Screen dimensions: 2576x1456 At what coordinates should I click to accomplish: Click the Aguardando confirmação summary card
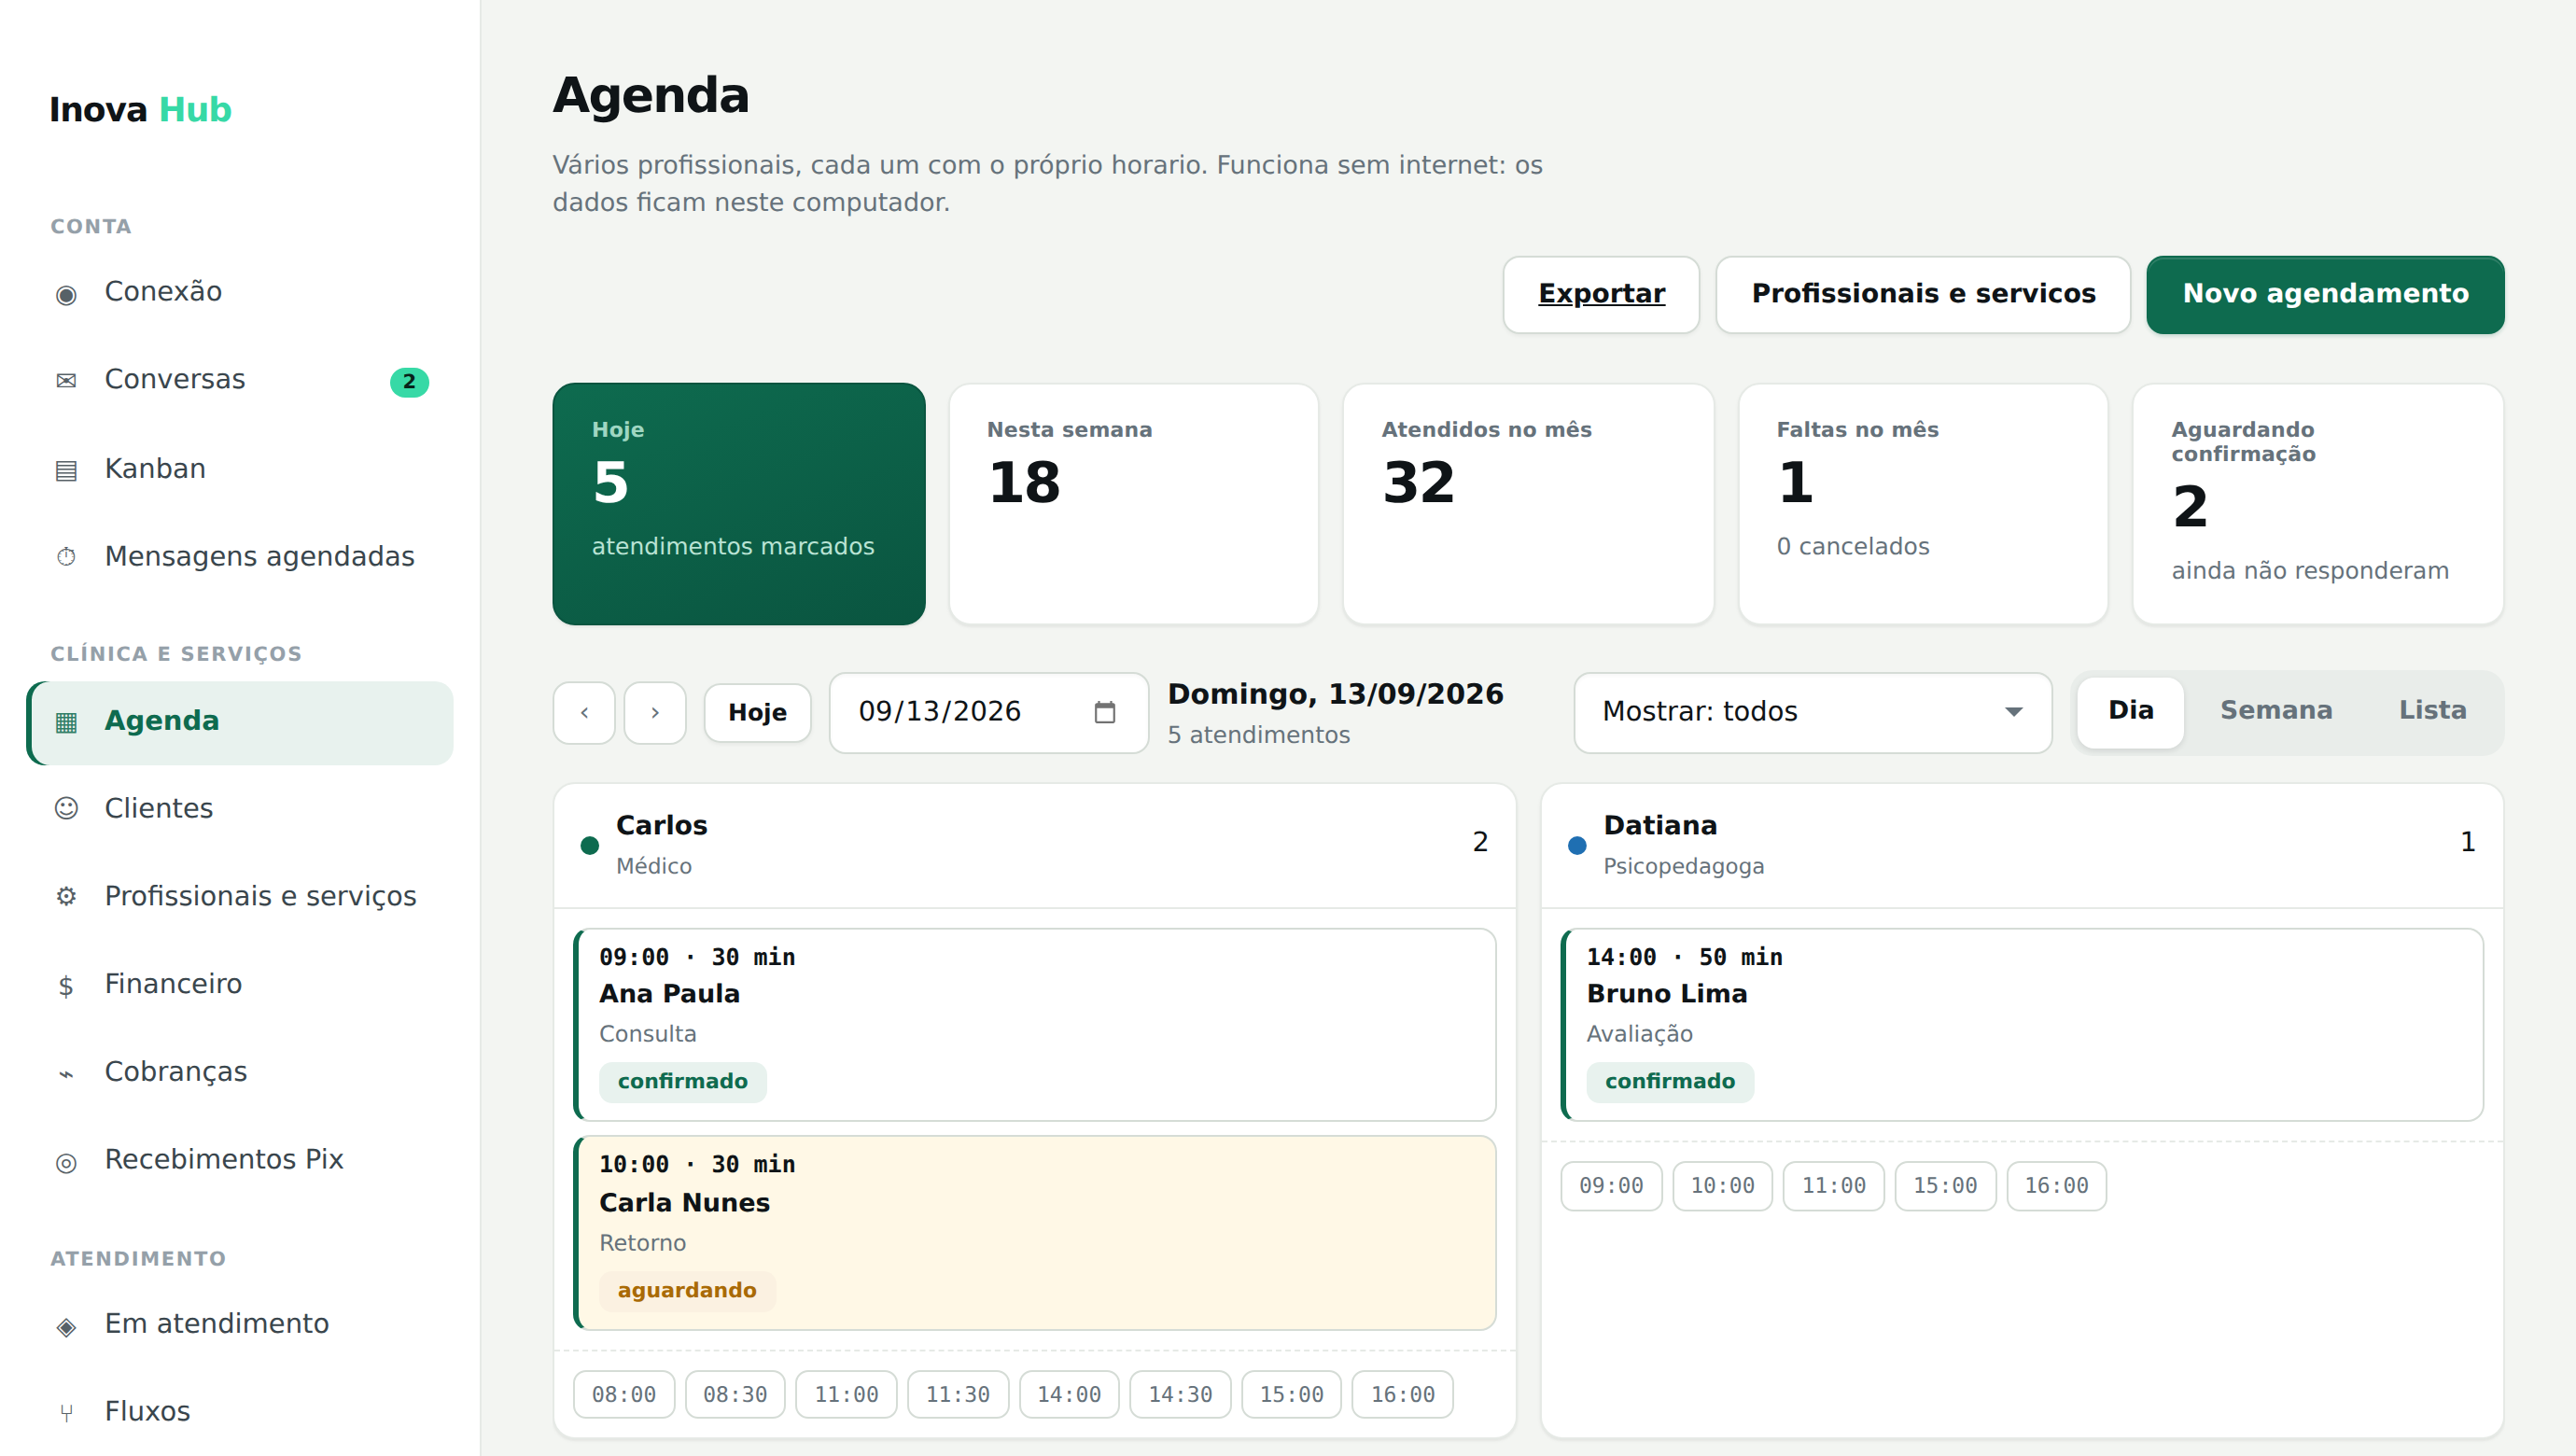2318,504
